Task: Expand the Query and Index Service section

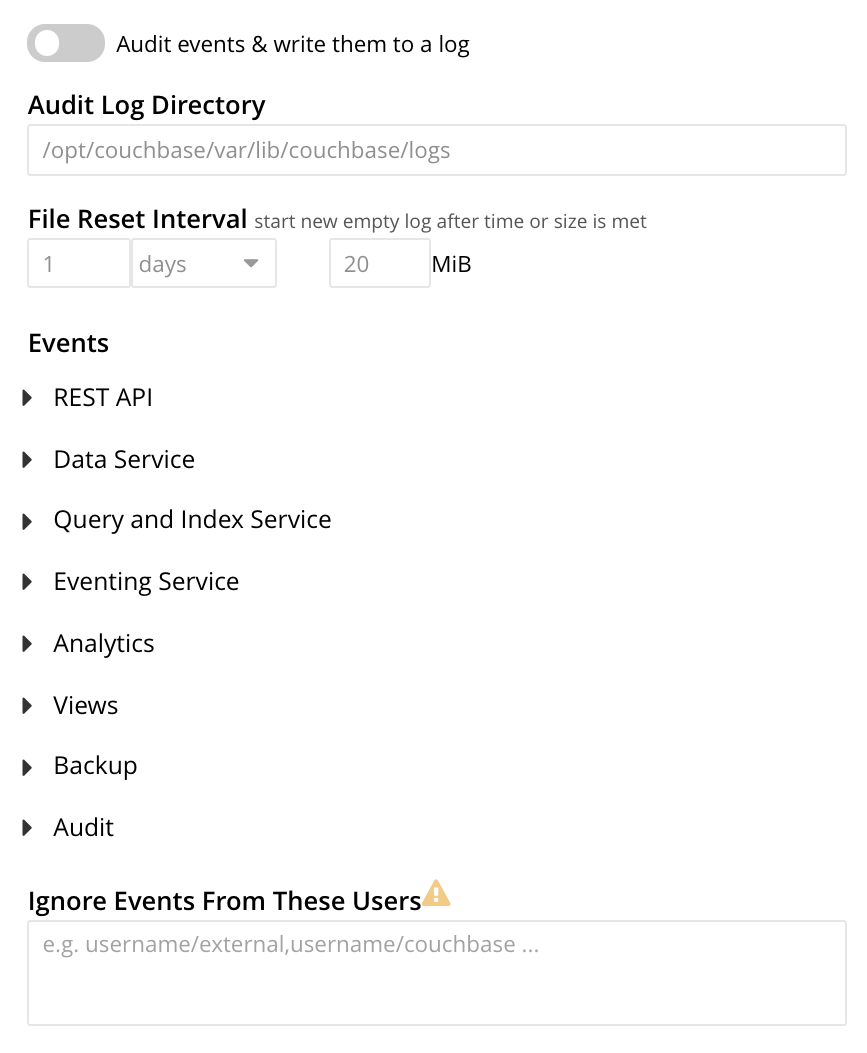Action: click(26, 520)
